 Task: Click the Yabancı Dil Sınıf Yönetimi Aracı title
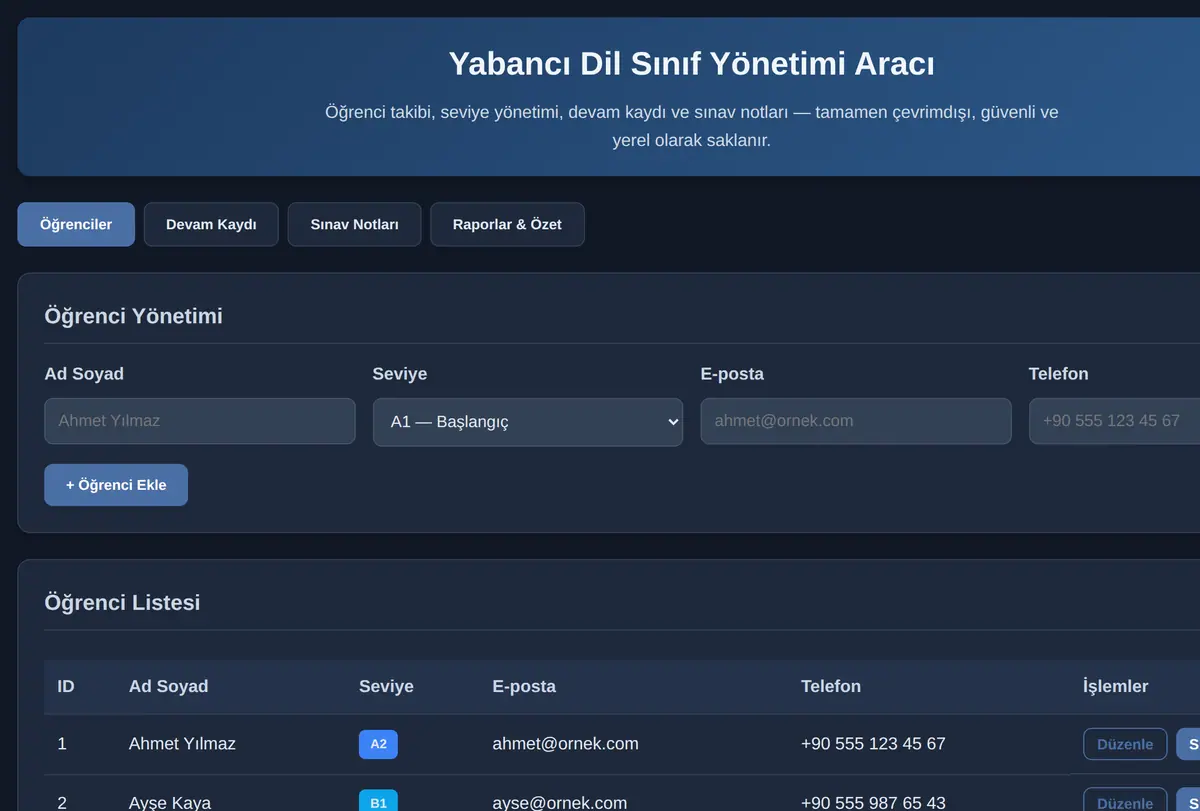click(691, 63)
